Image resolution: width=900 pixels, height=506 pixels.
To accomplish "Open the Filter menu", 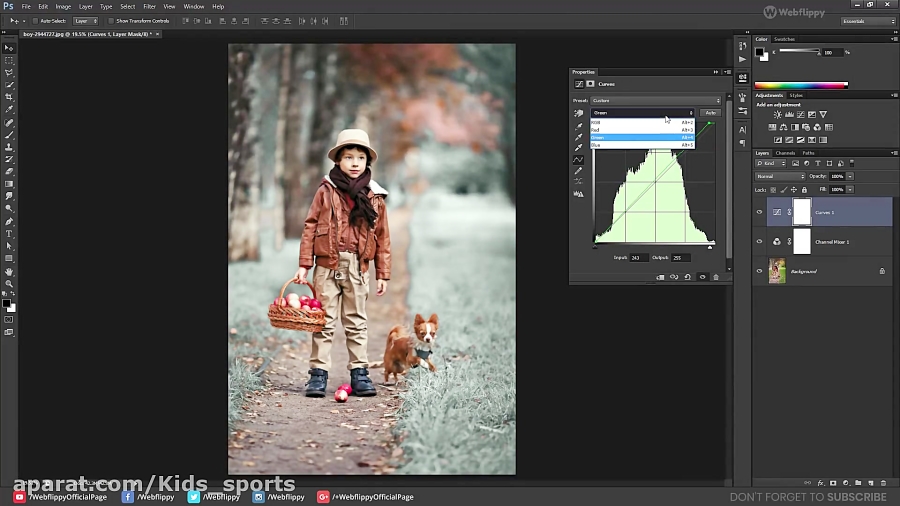I will (x=149, y=6).
